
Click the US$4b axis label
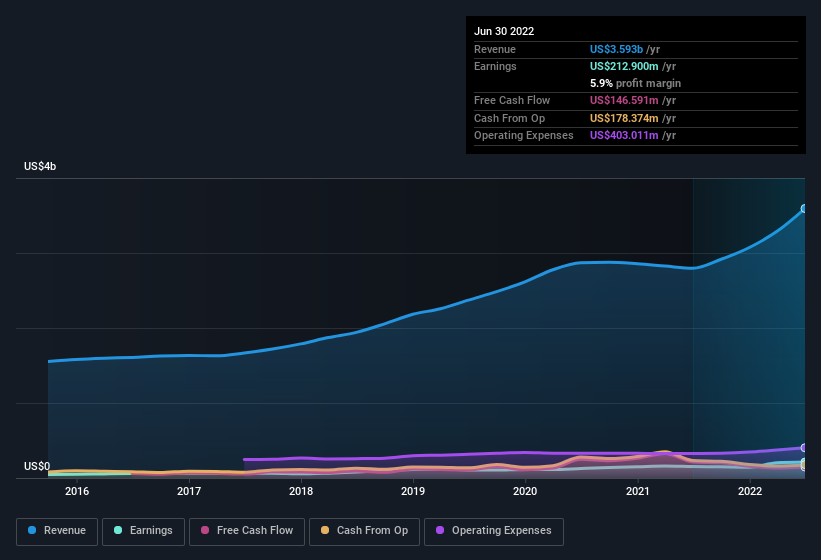point(40,166)
